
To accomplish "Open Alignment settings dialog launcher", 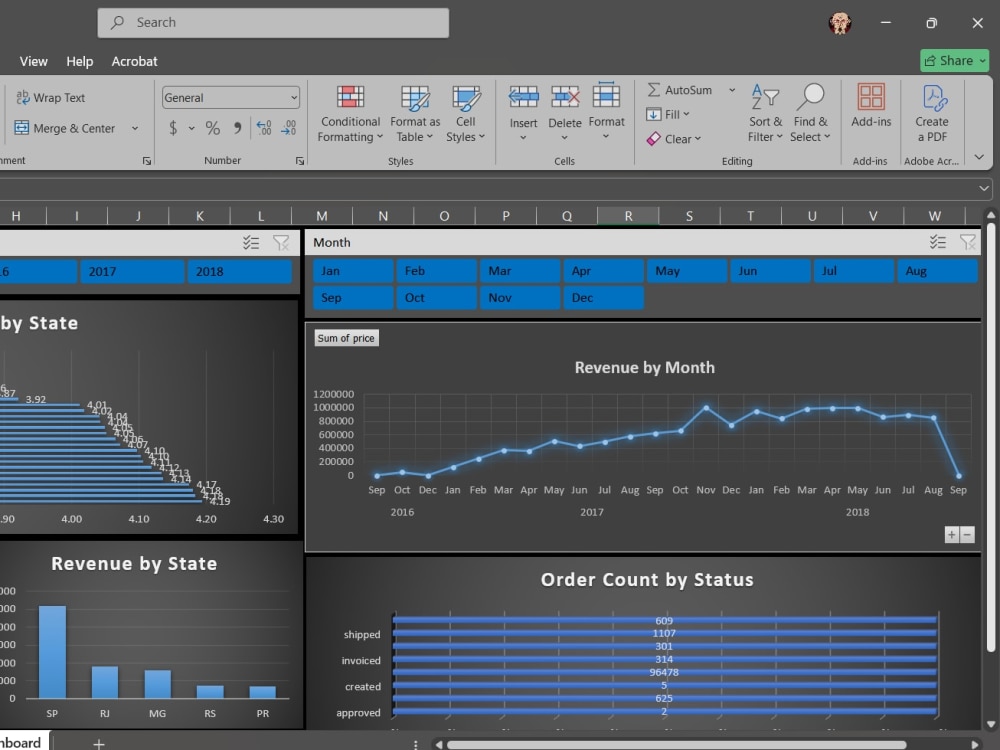I will pyautogui.click(x=147, y=161).
